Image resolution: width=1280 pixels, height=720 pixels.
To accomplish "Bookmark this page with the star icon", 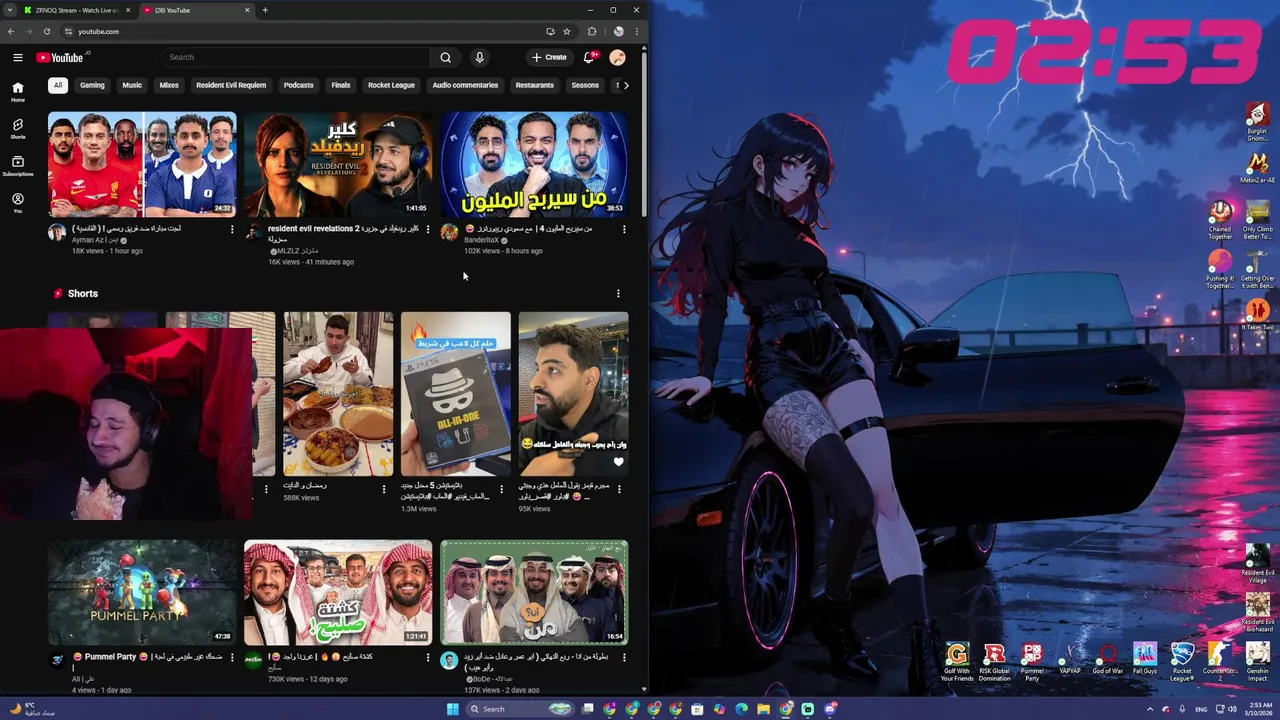I will 567,31.
